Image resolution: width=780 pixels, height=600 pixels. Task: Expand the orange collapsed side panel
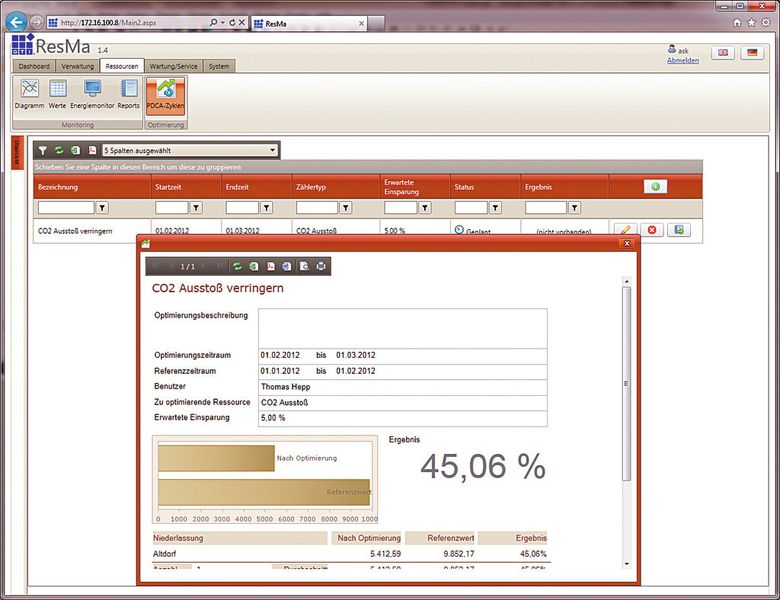click(17, 152)
